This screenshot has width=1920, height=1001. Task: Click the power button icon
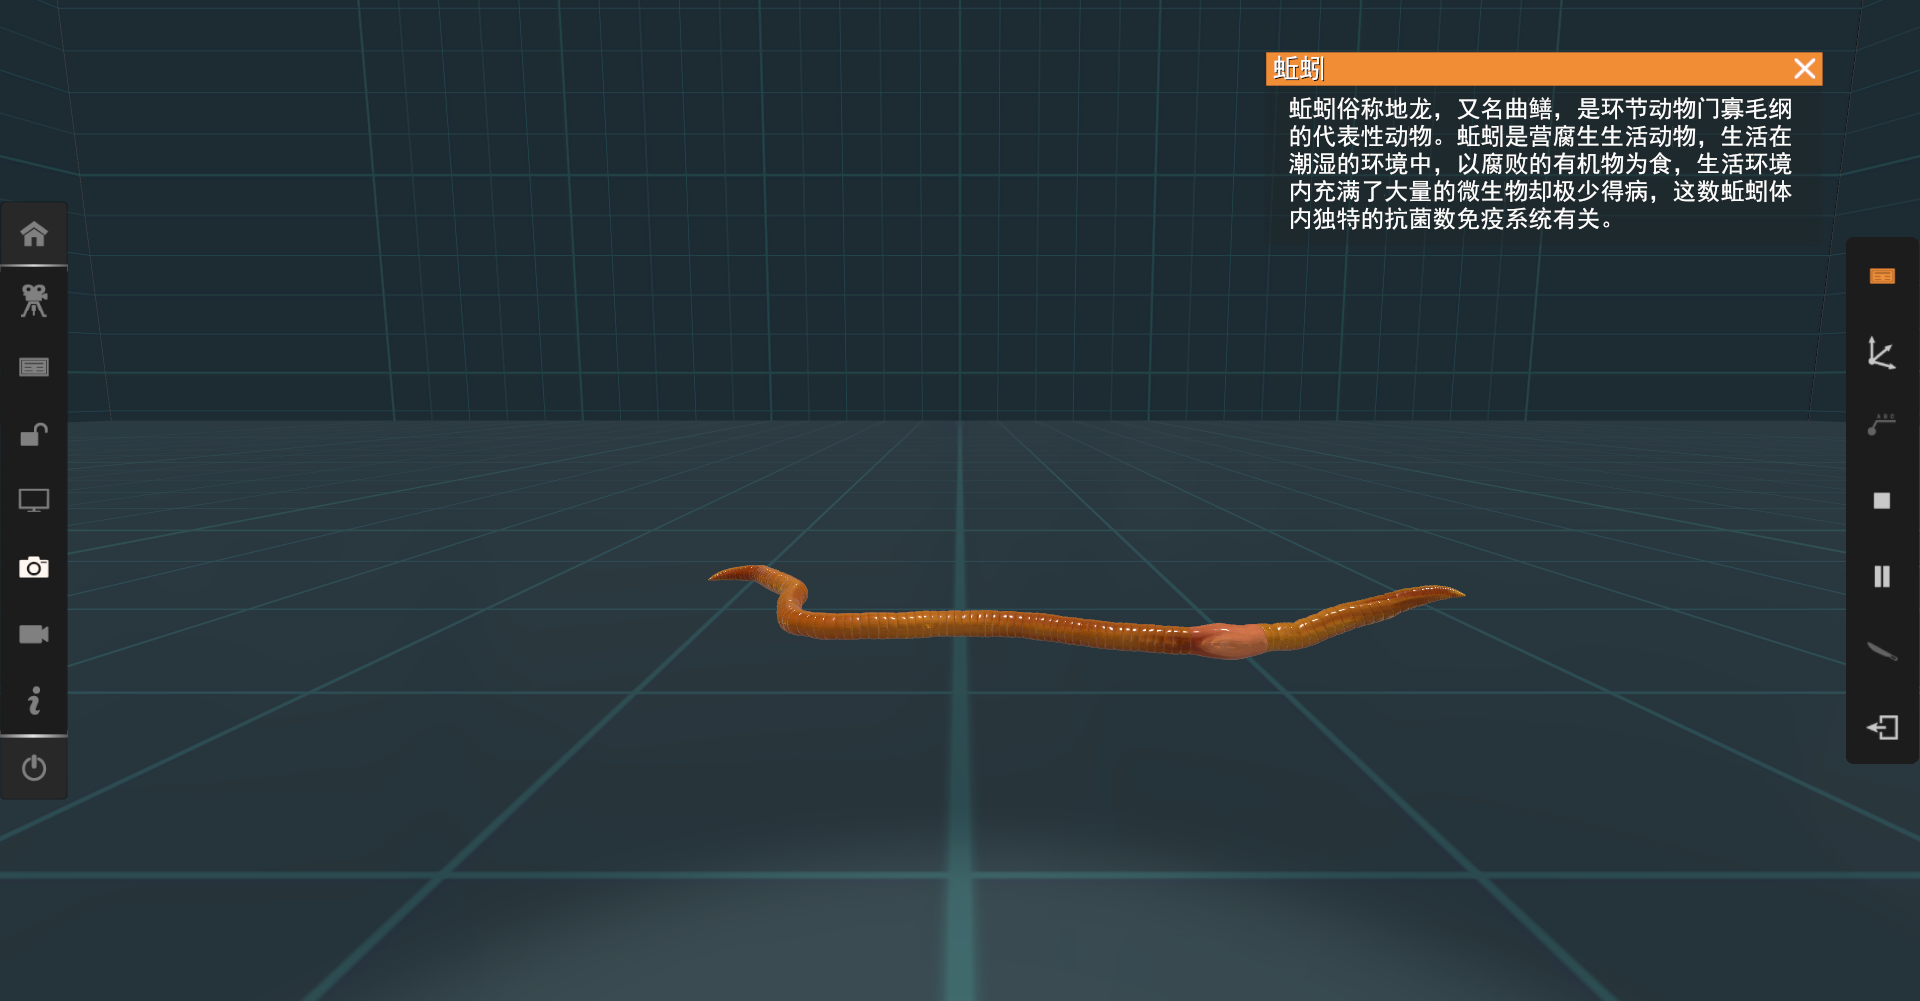point(34,768)
